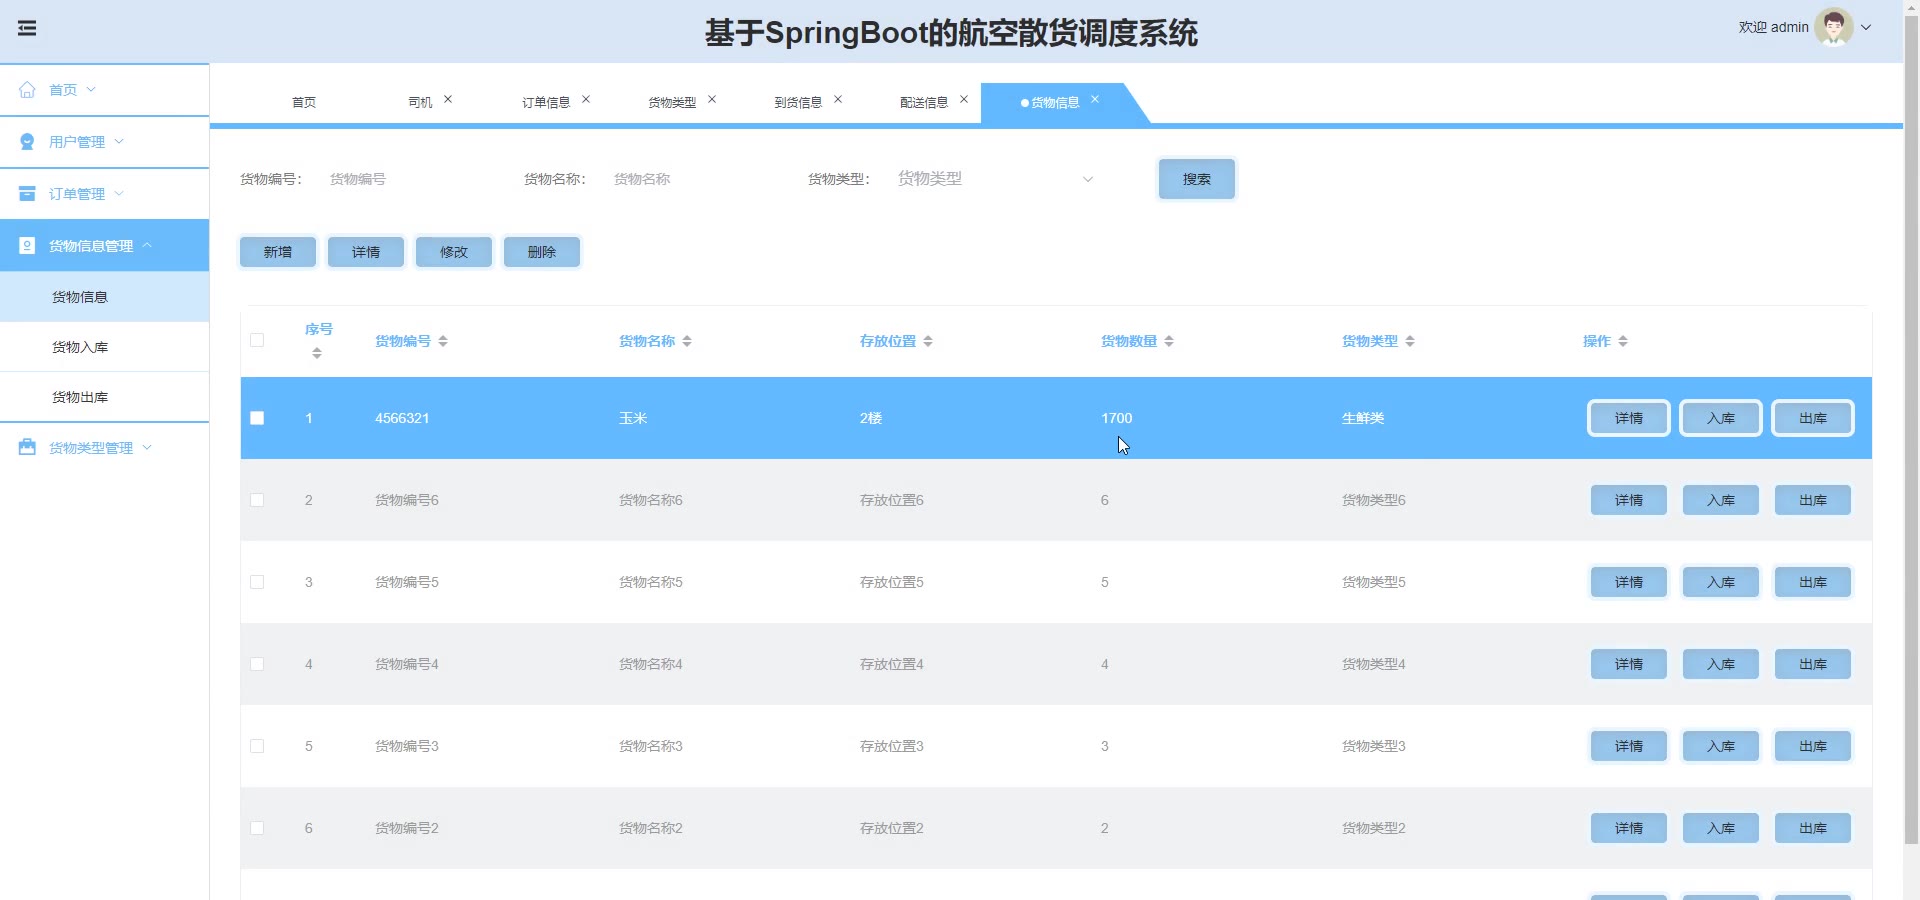Click 出库 for the 货物名称3 row
This screenshot has width=1920, height=900.
[1813, 746]
